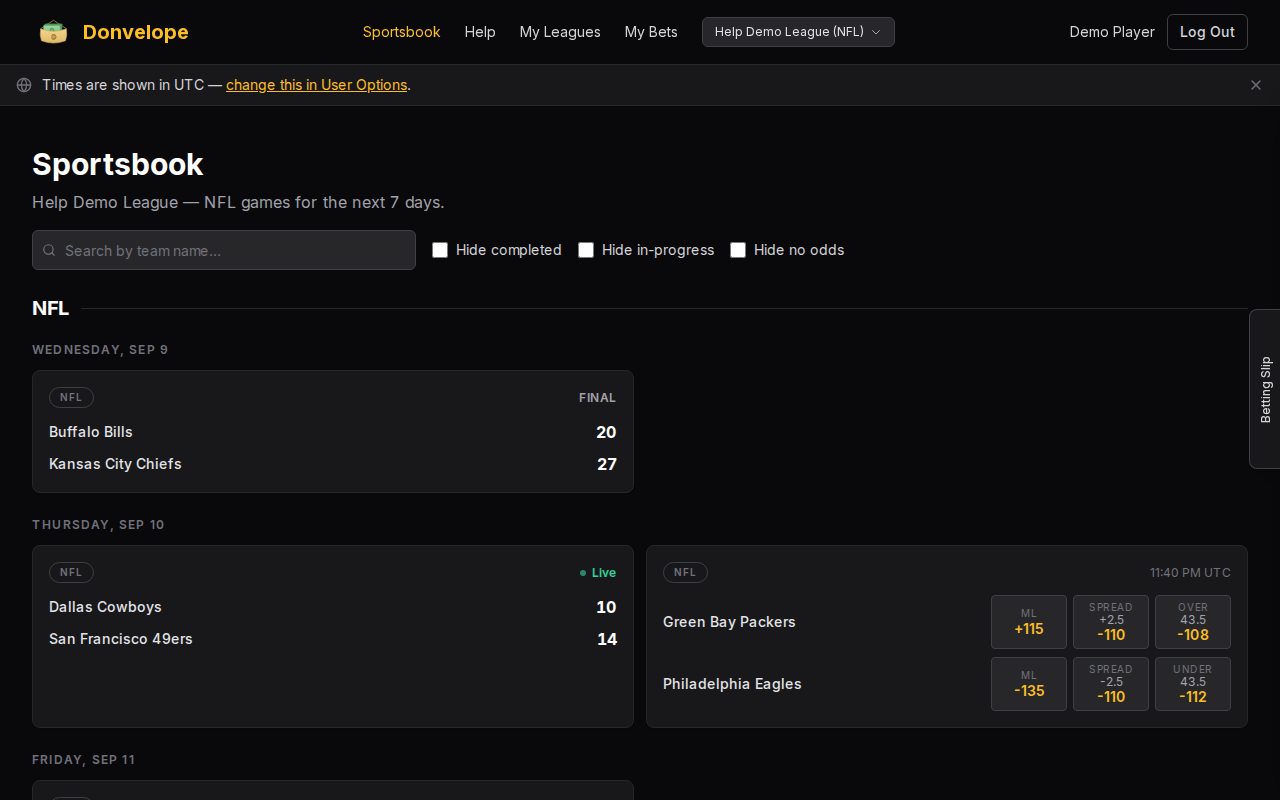1280x800 pixels.
Task: Select Green Bay Packers ML +115 bet
Action: 1029,622
